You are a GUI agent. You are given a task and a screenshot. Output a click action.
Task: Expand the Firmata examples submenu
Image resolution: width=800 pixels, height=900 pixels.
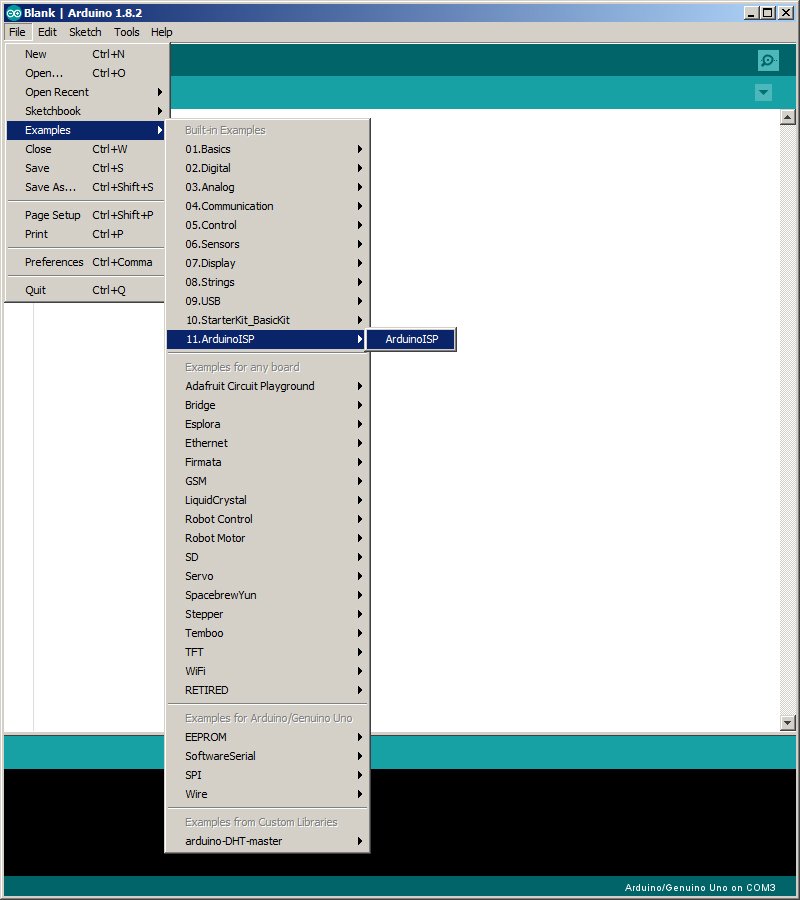[267, 462]
